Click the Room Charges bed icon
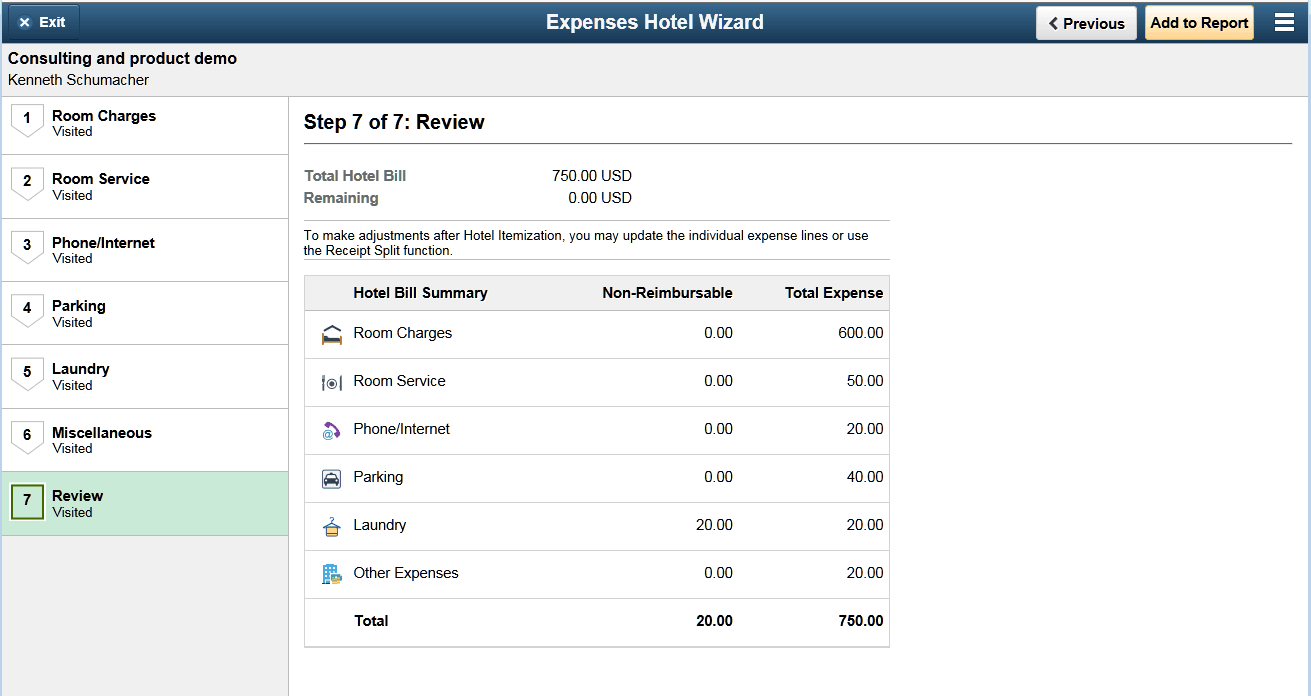 pos(331,333)
